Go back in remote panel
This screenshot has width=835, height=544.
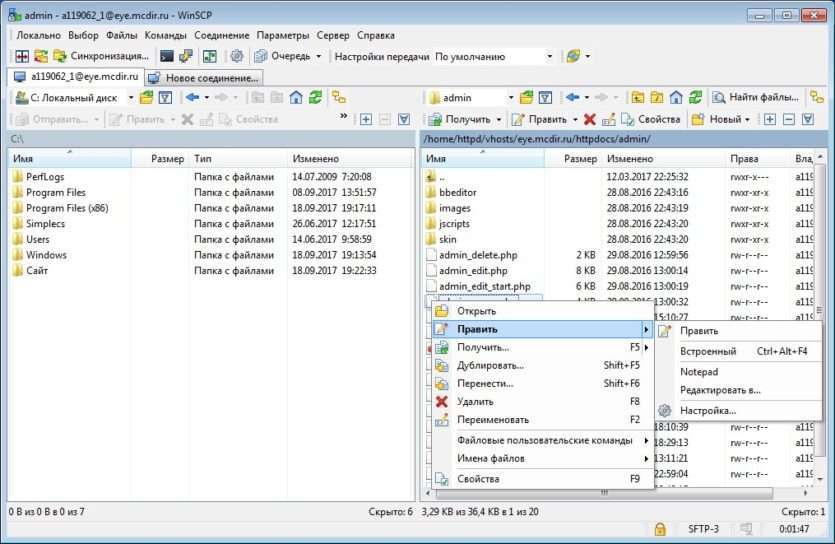[x=572, y=97]
